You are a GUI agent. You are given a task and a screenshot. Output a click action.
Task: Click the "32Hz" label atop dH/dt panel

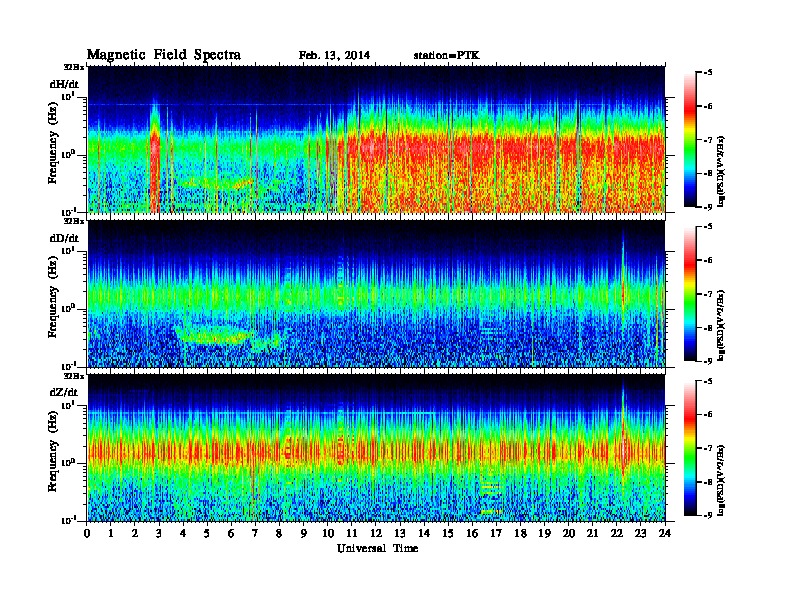[74, 67]
